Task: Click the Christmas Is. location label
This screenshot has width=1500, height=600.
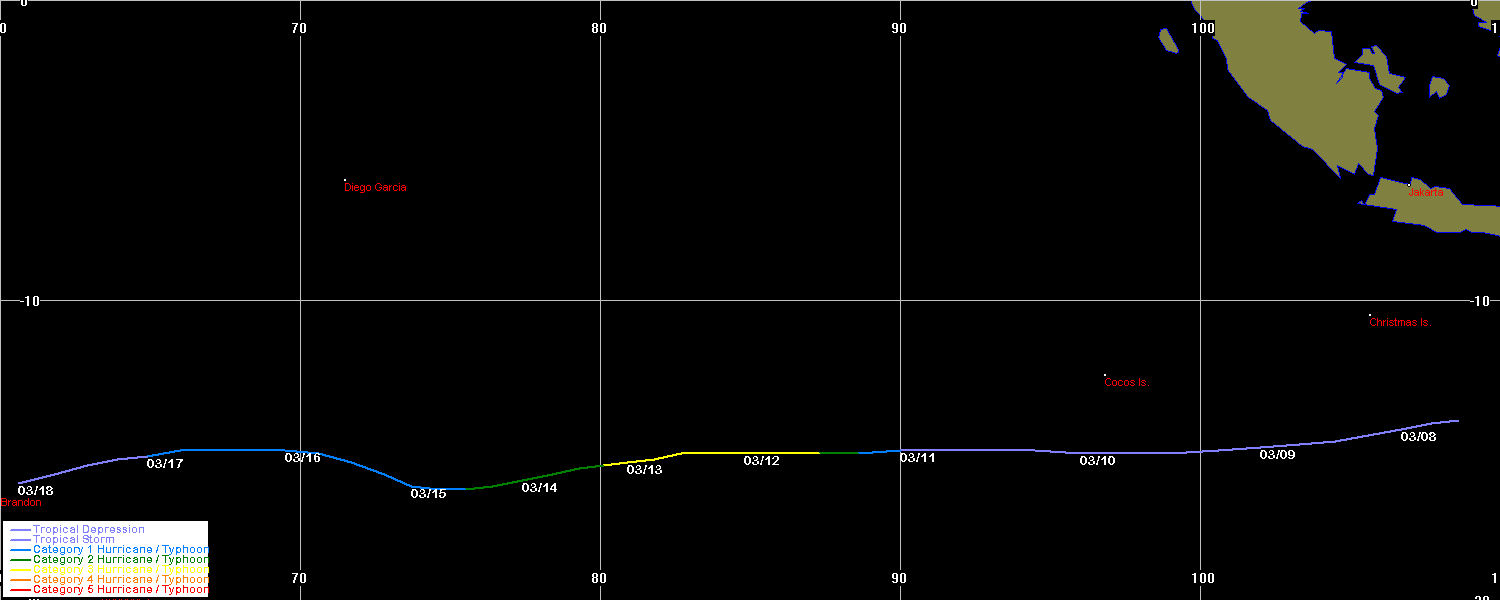Action: pyautogui.click(x=1400, y=323)
